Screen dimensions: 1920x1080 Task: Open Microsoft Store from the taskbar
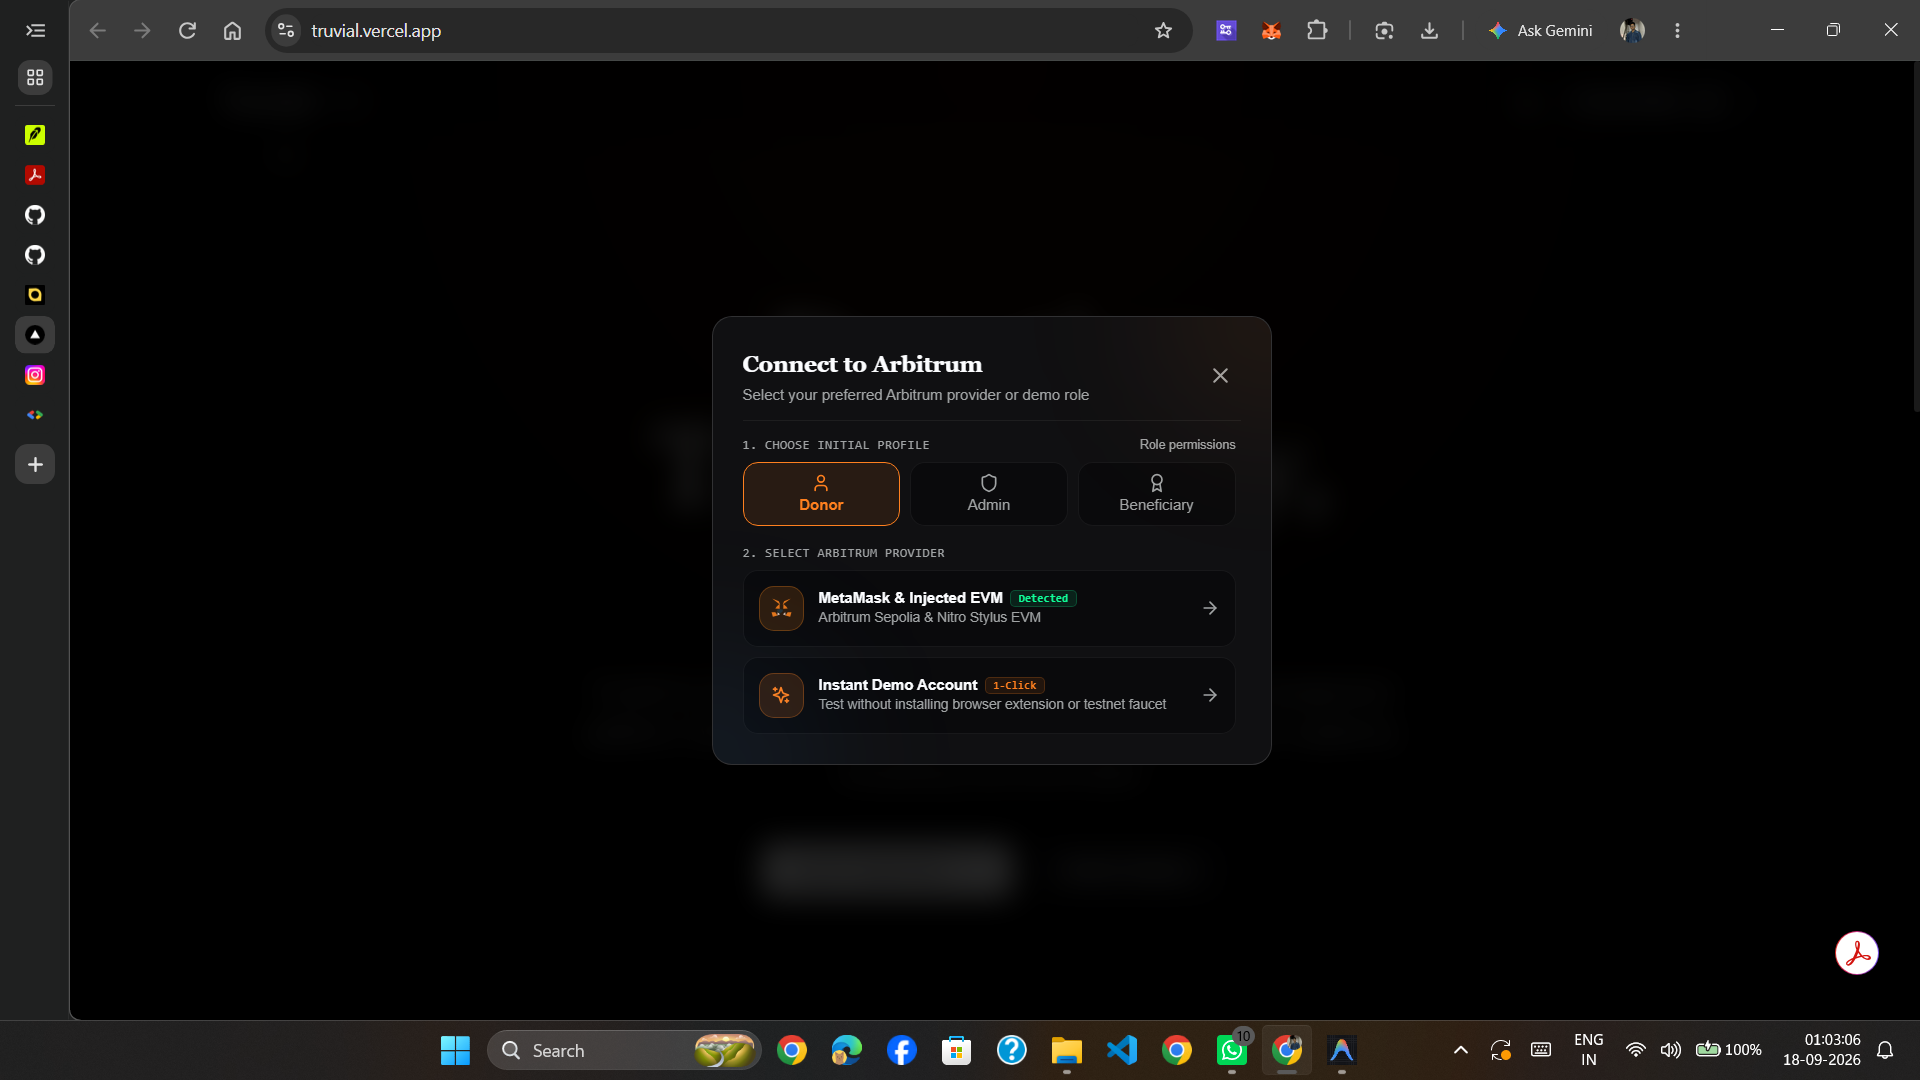(x=956, y=1050)
